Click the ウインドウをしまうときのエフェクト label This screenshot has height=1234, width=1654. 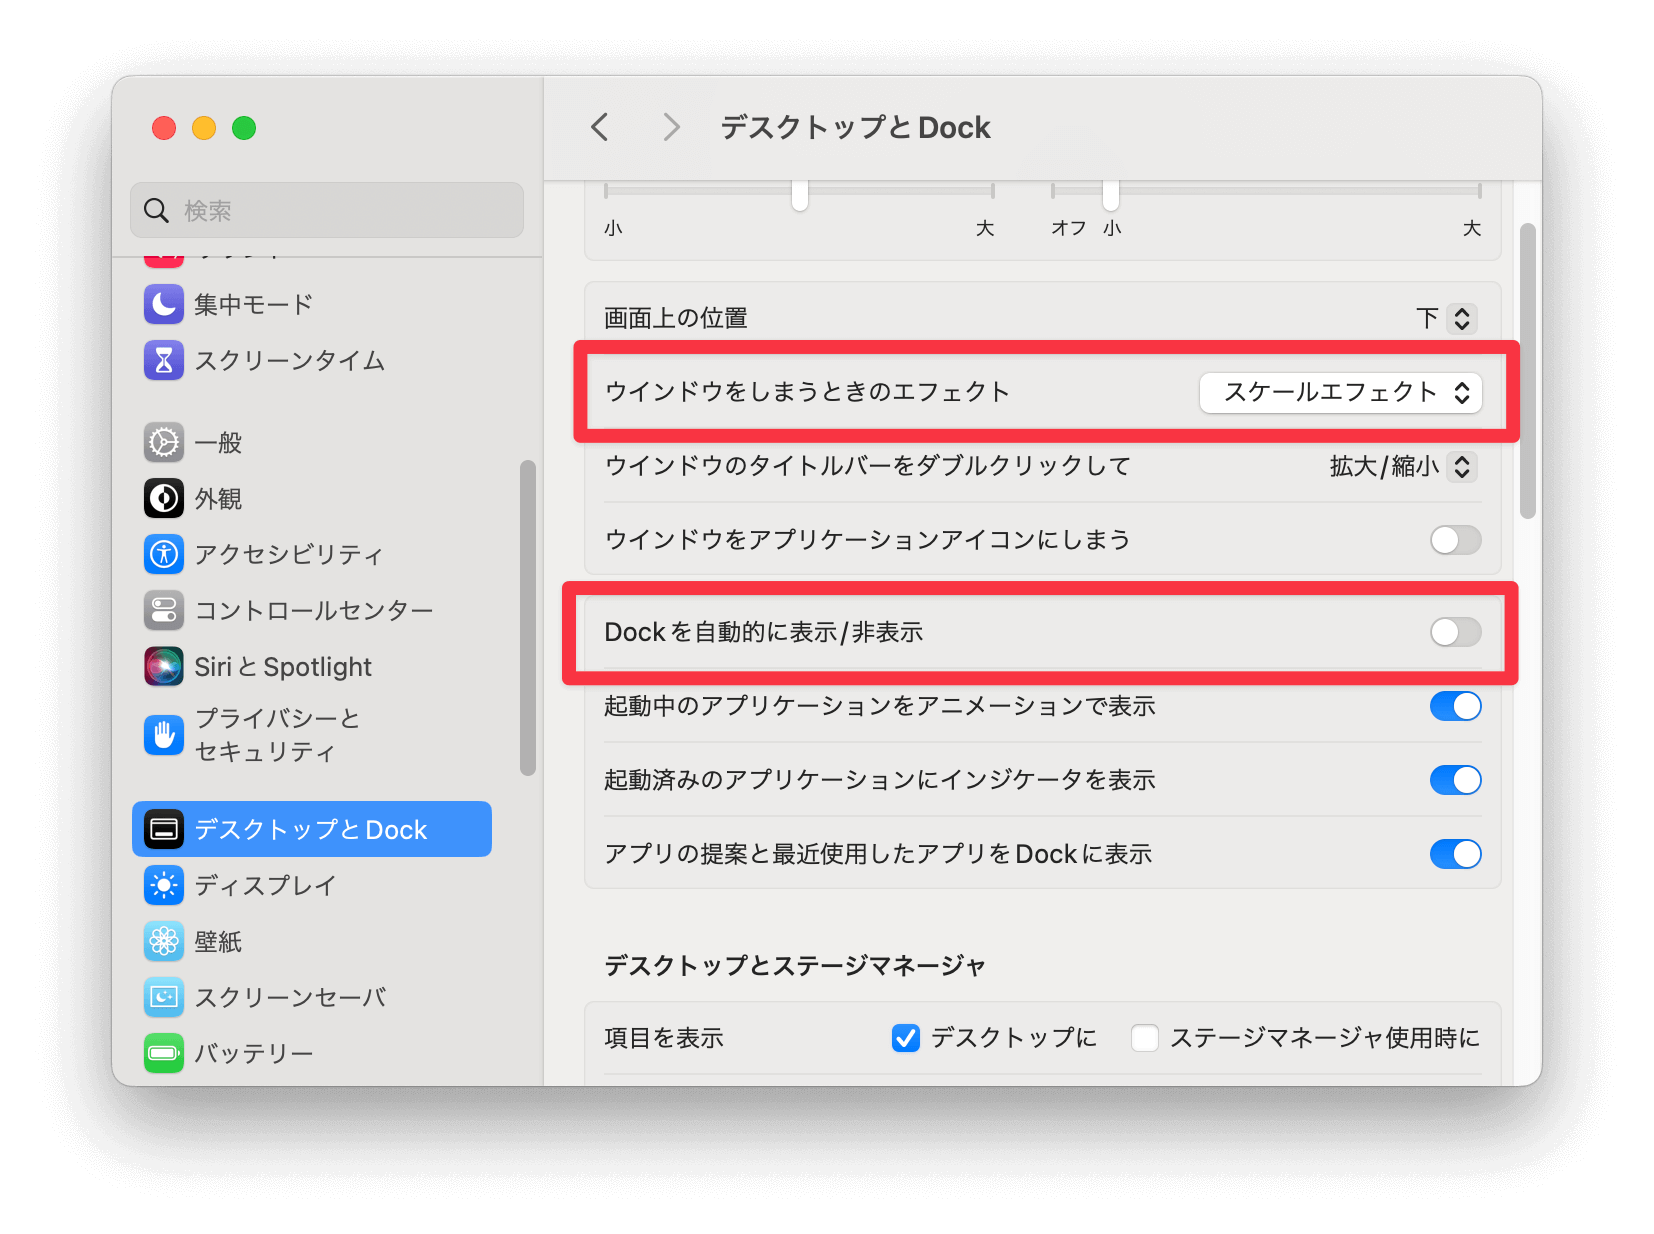(807, 392)
